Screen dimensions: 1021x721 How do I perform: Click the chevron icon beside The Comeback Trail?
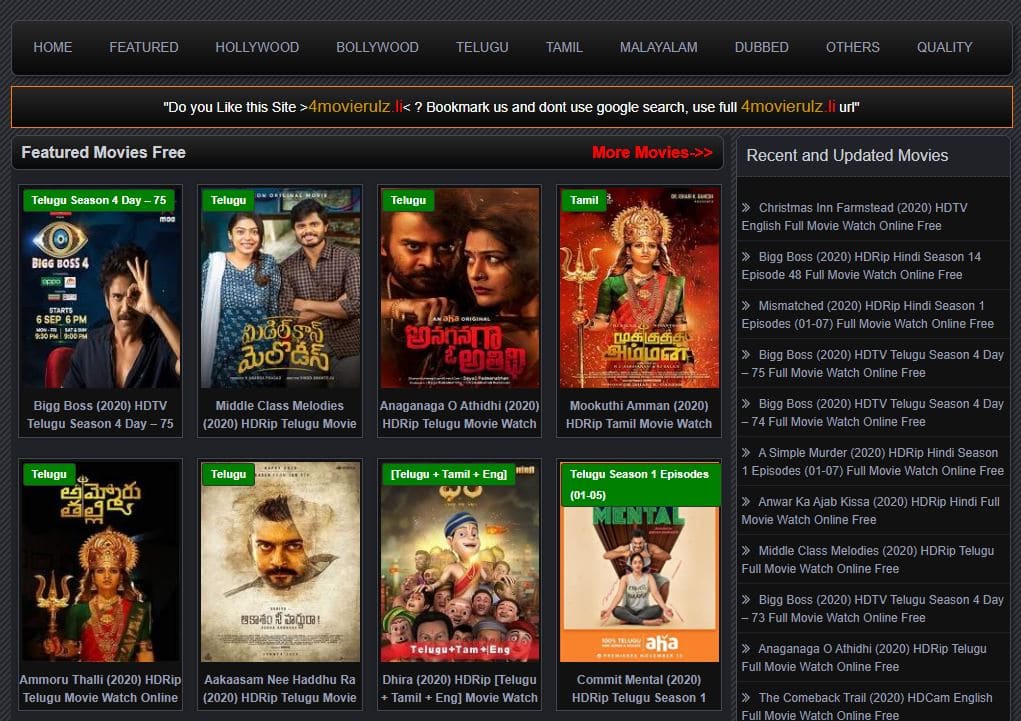[746, 698]
